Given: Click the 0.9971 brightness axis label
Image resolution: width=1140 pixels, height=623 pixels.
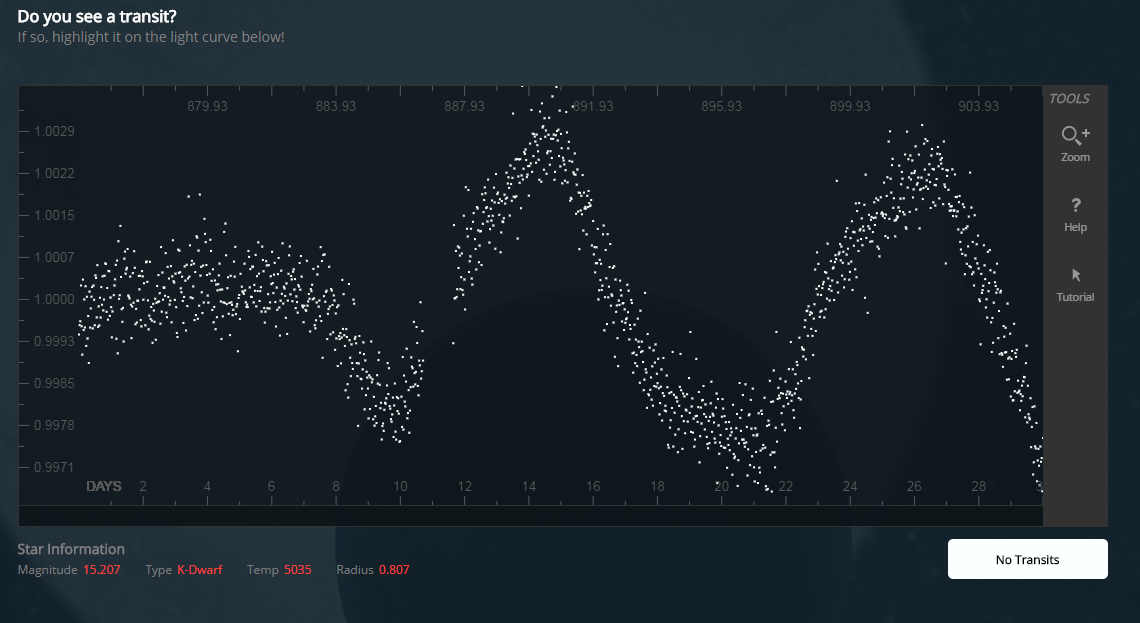Looking at the screenshot, I should [x=55, y=467].
